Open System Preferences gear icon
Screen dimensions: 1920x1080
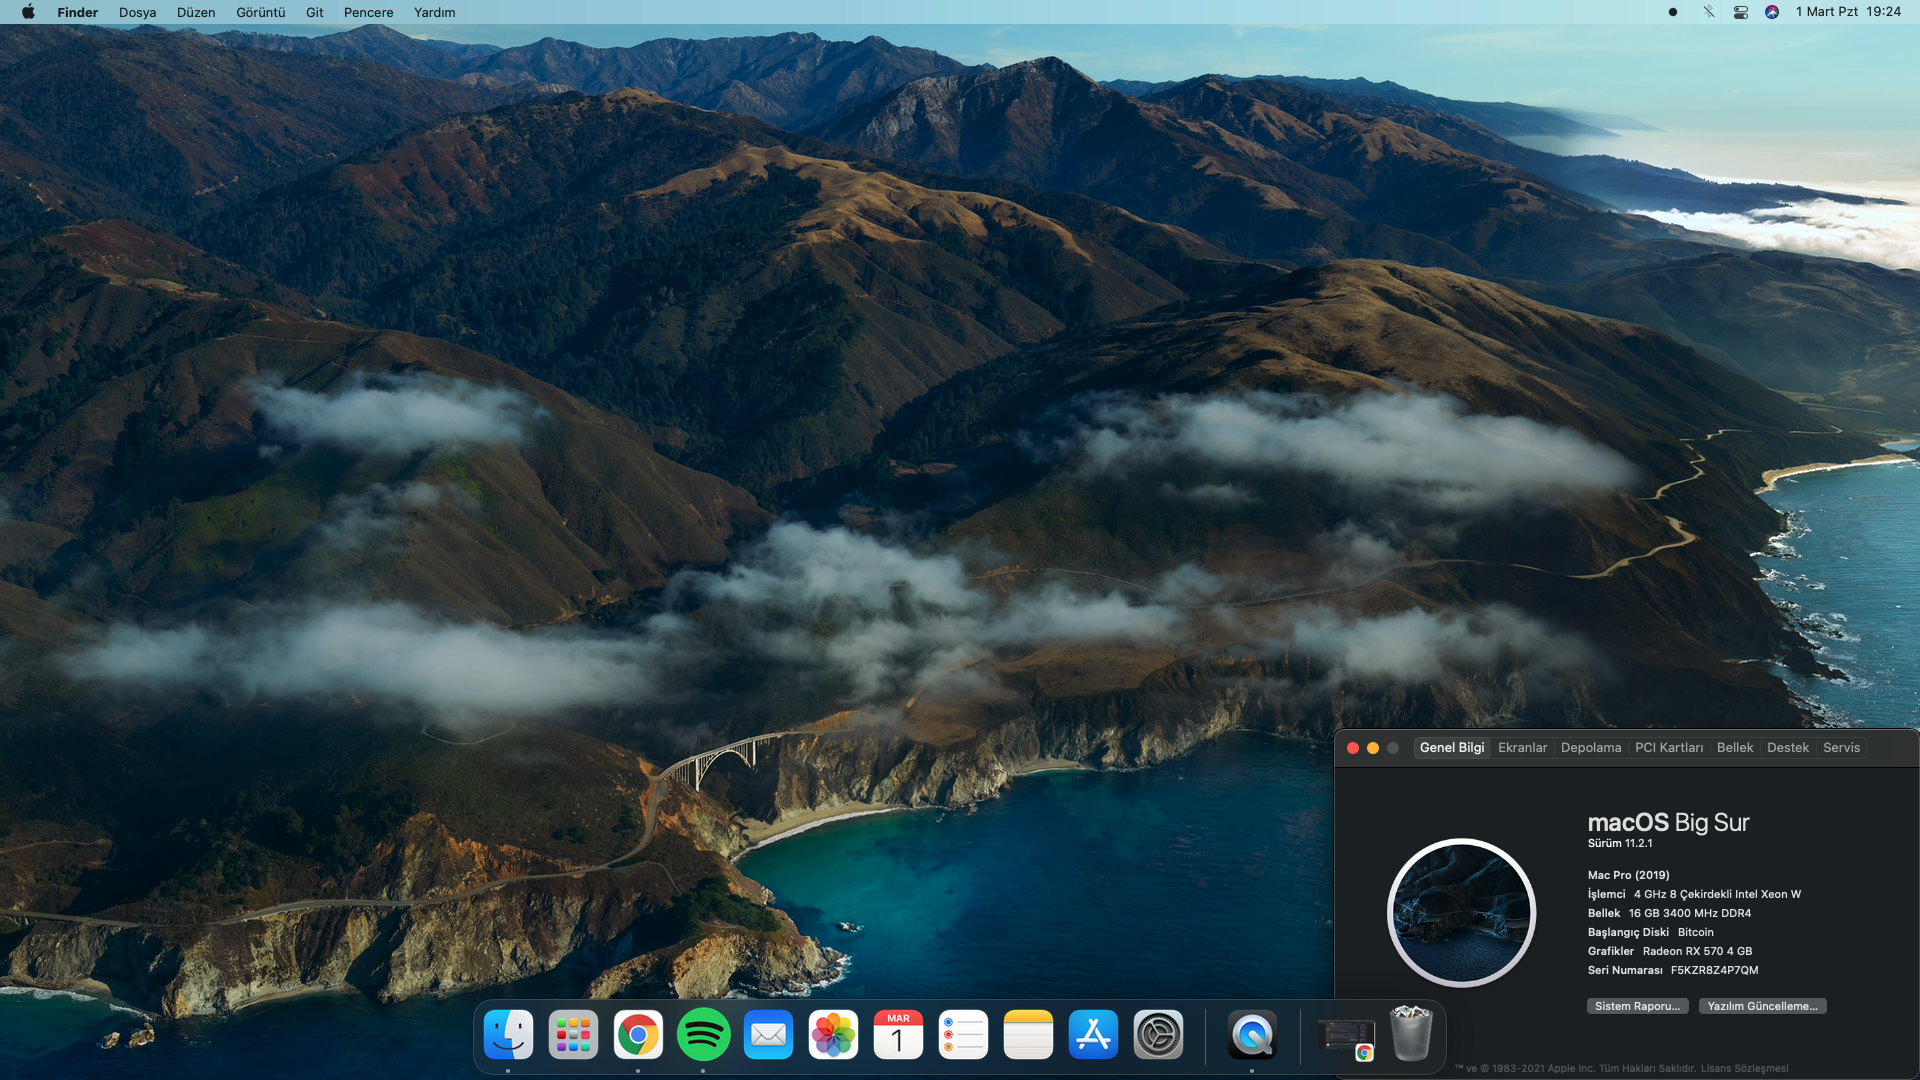pos(1158,1034)
